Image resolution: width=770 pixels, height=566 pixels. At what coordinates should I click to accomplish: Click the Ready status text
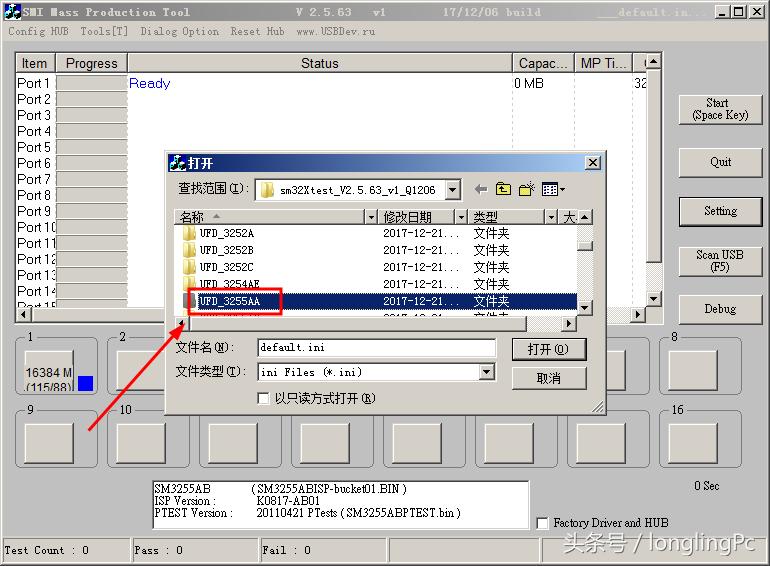pyautogui.click(x=150, y=83)
